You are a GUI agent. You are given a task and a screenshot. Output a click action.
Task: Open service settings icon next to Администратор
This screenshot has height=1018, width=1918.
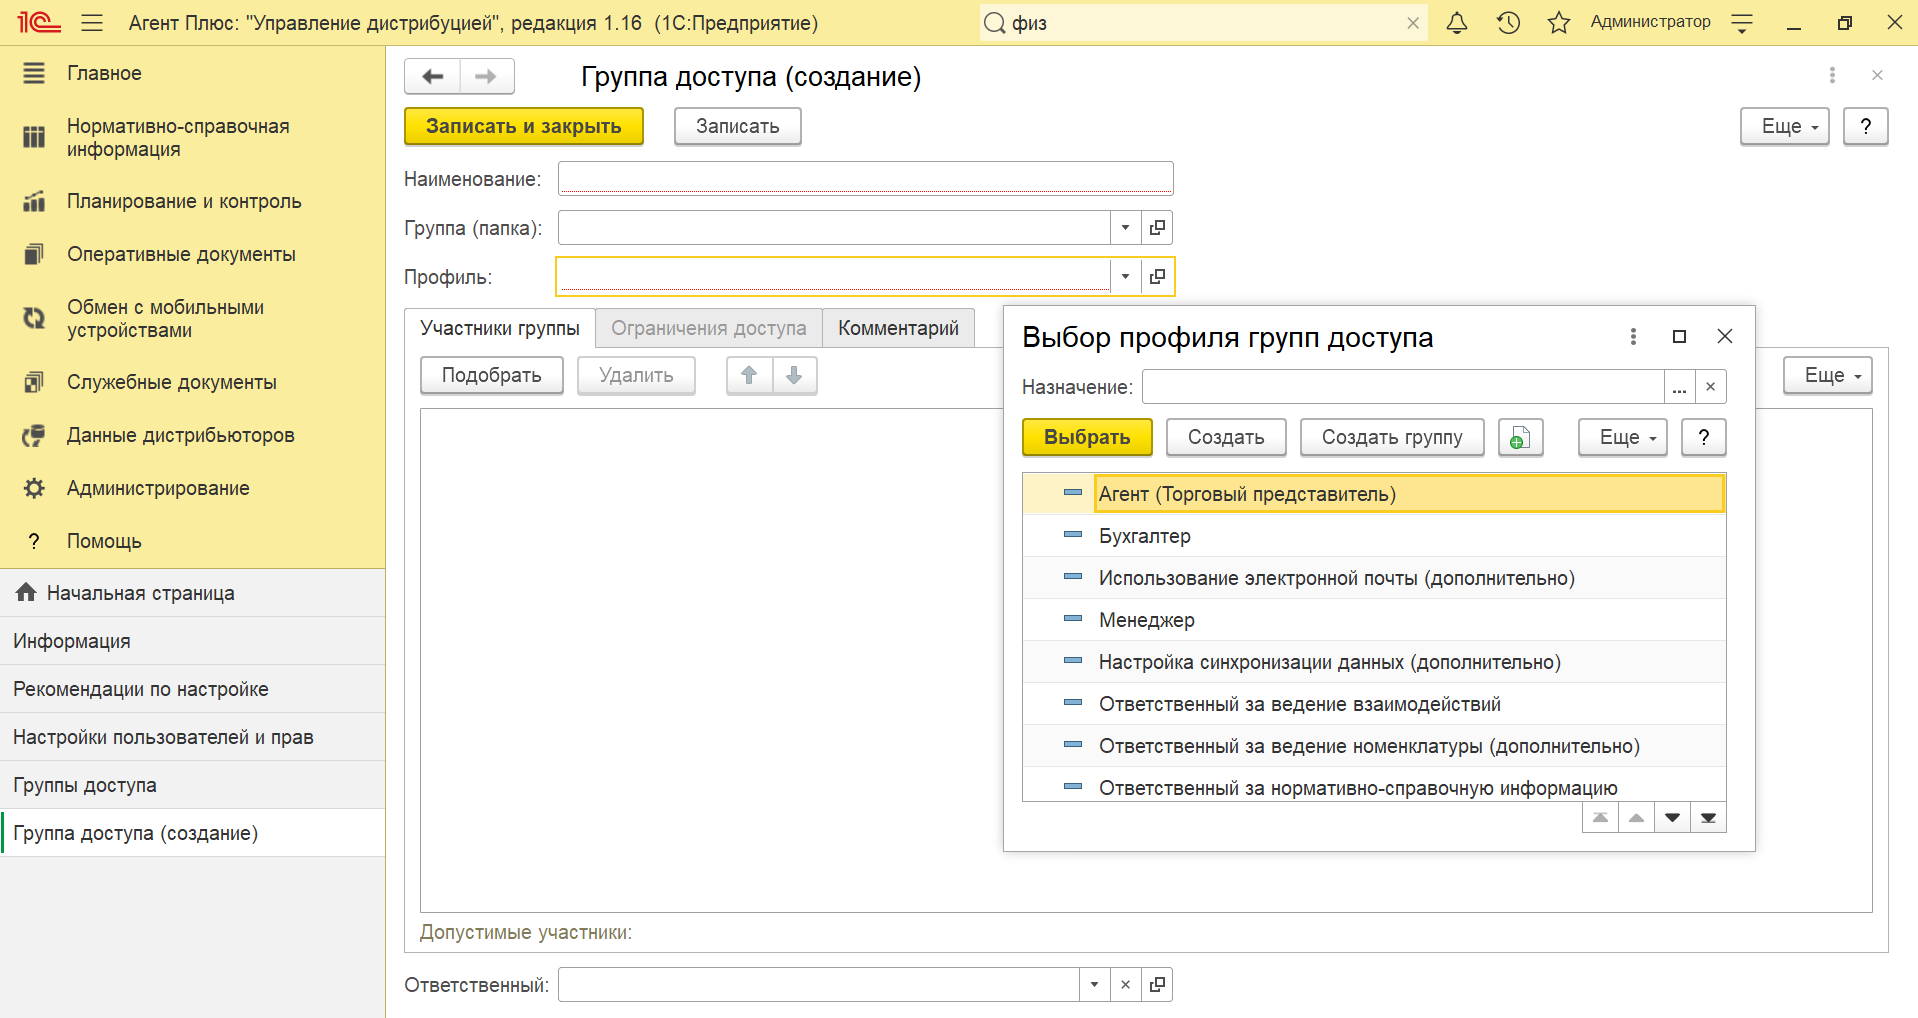pos(1742,22)
